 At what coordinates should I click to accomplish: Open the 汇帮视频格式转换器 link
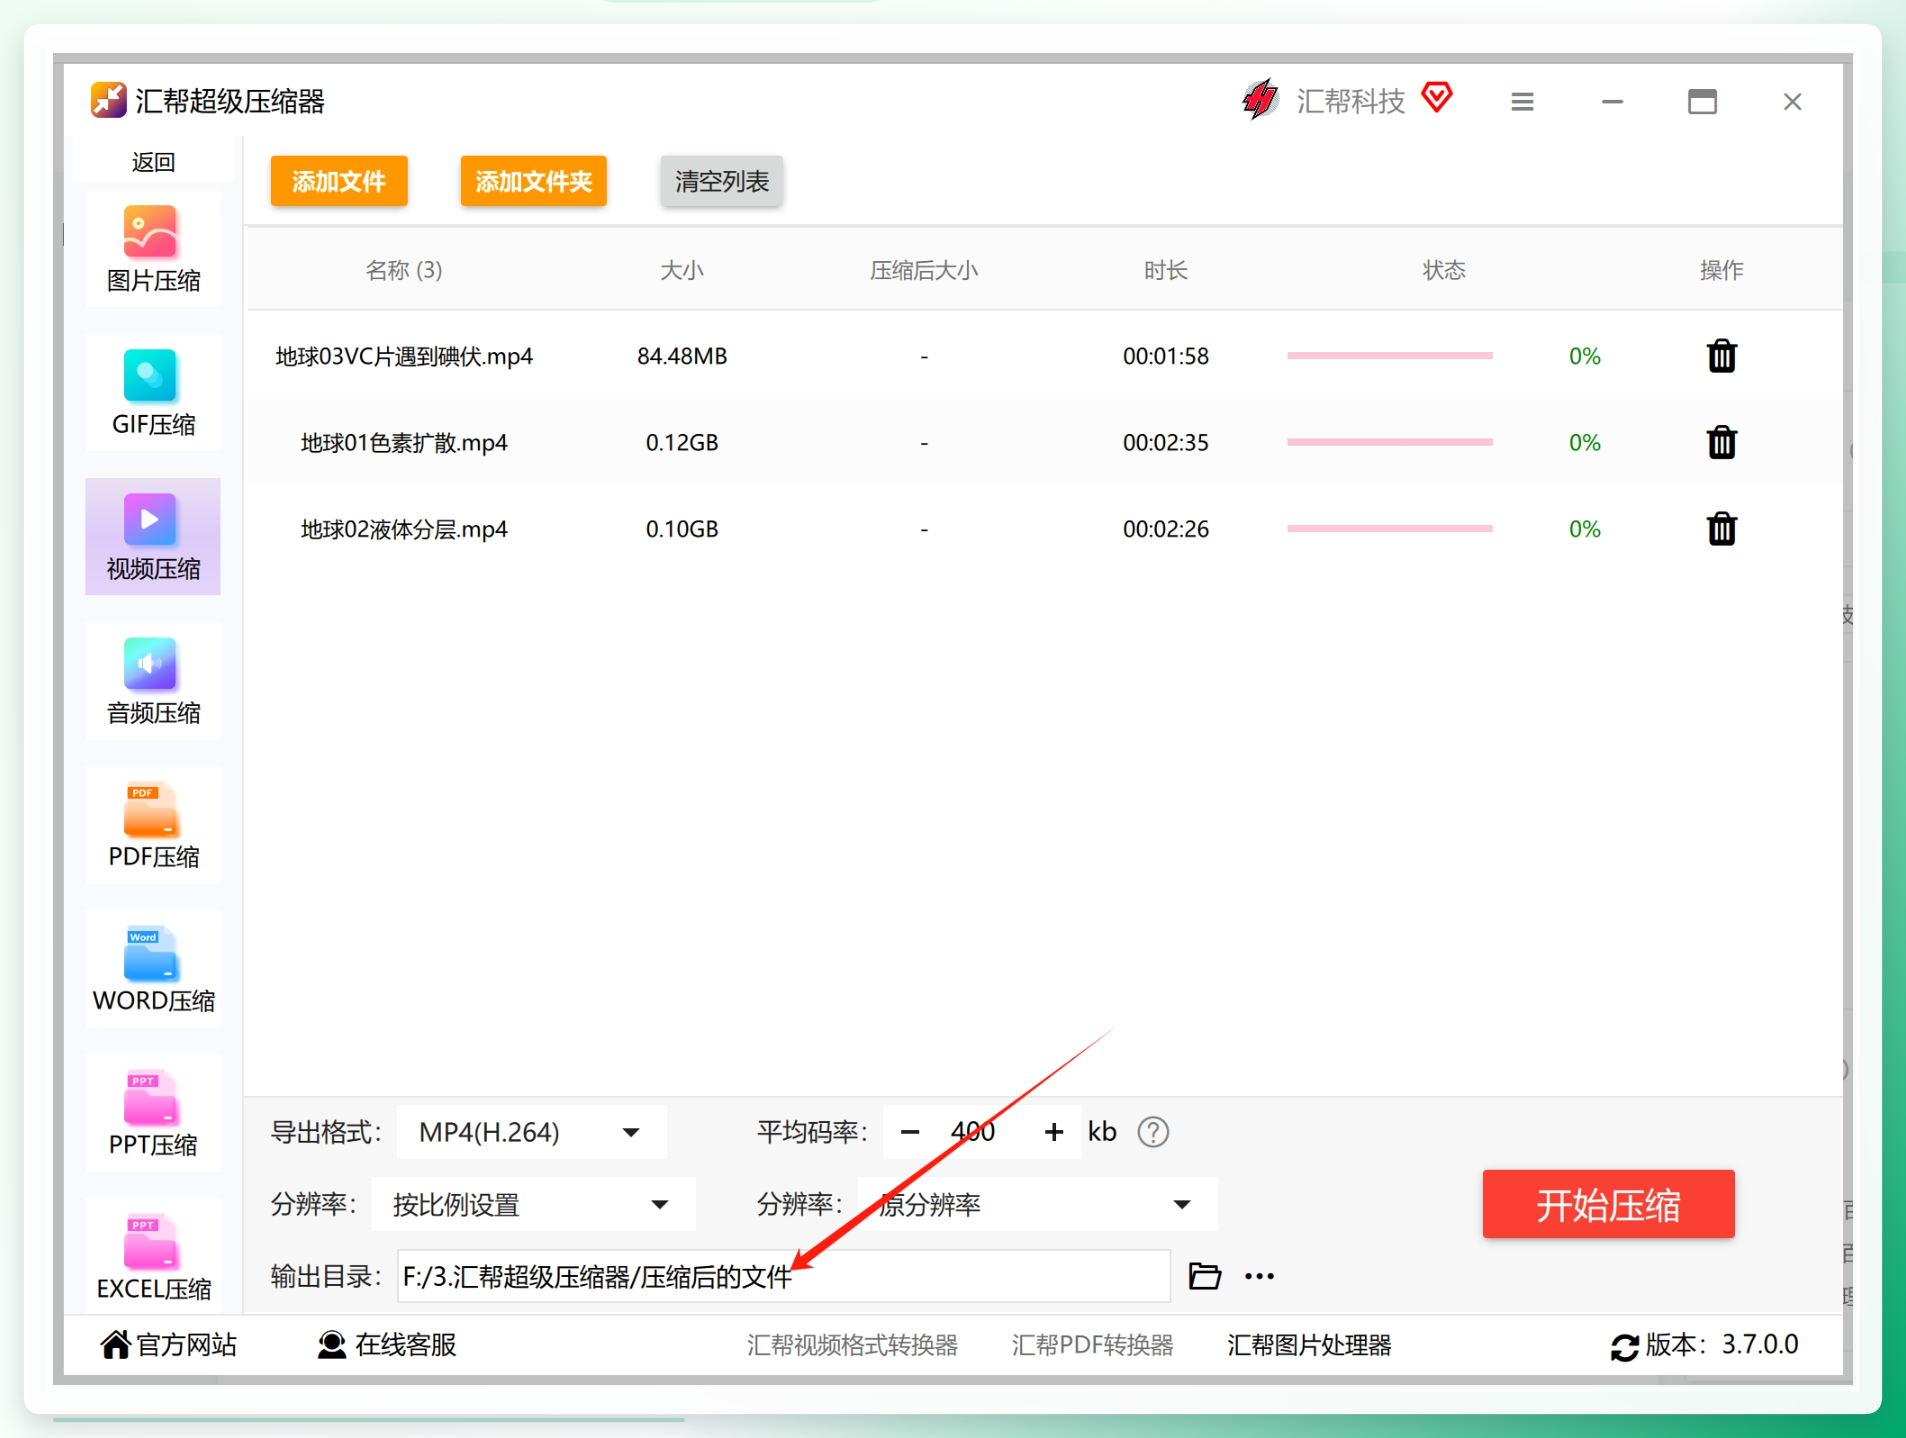(852, 1345)
